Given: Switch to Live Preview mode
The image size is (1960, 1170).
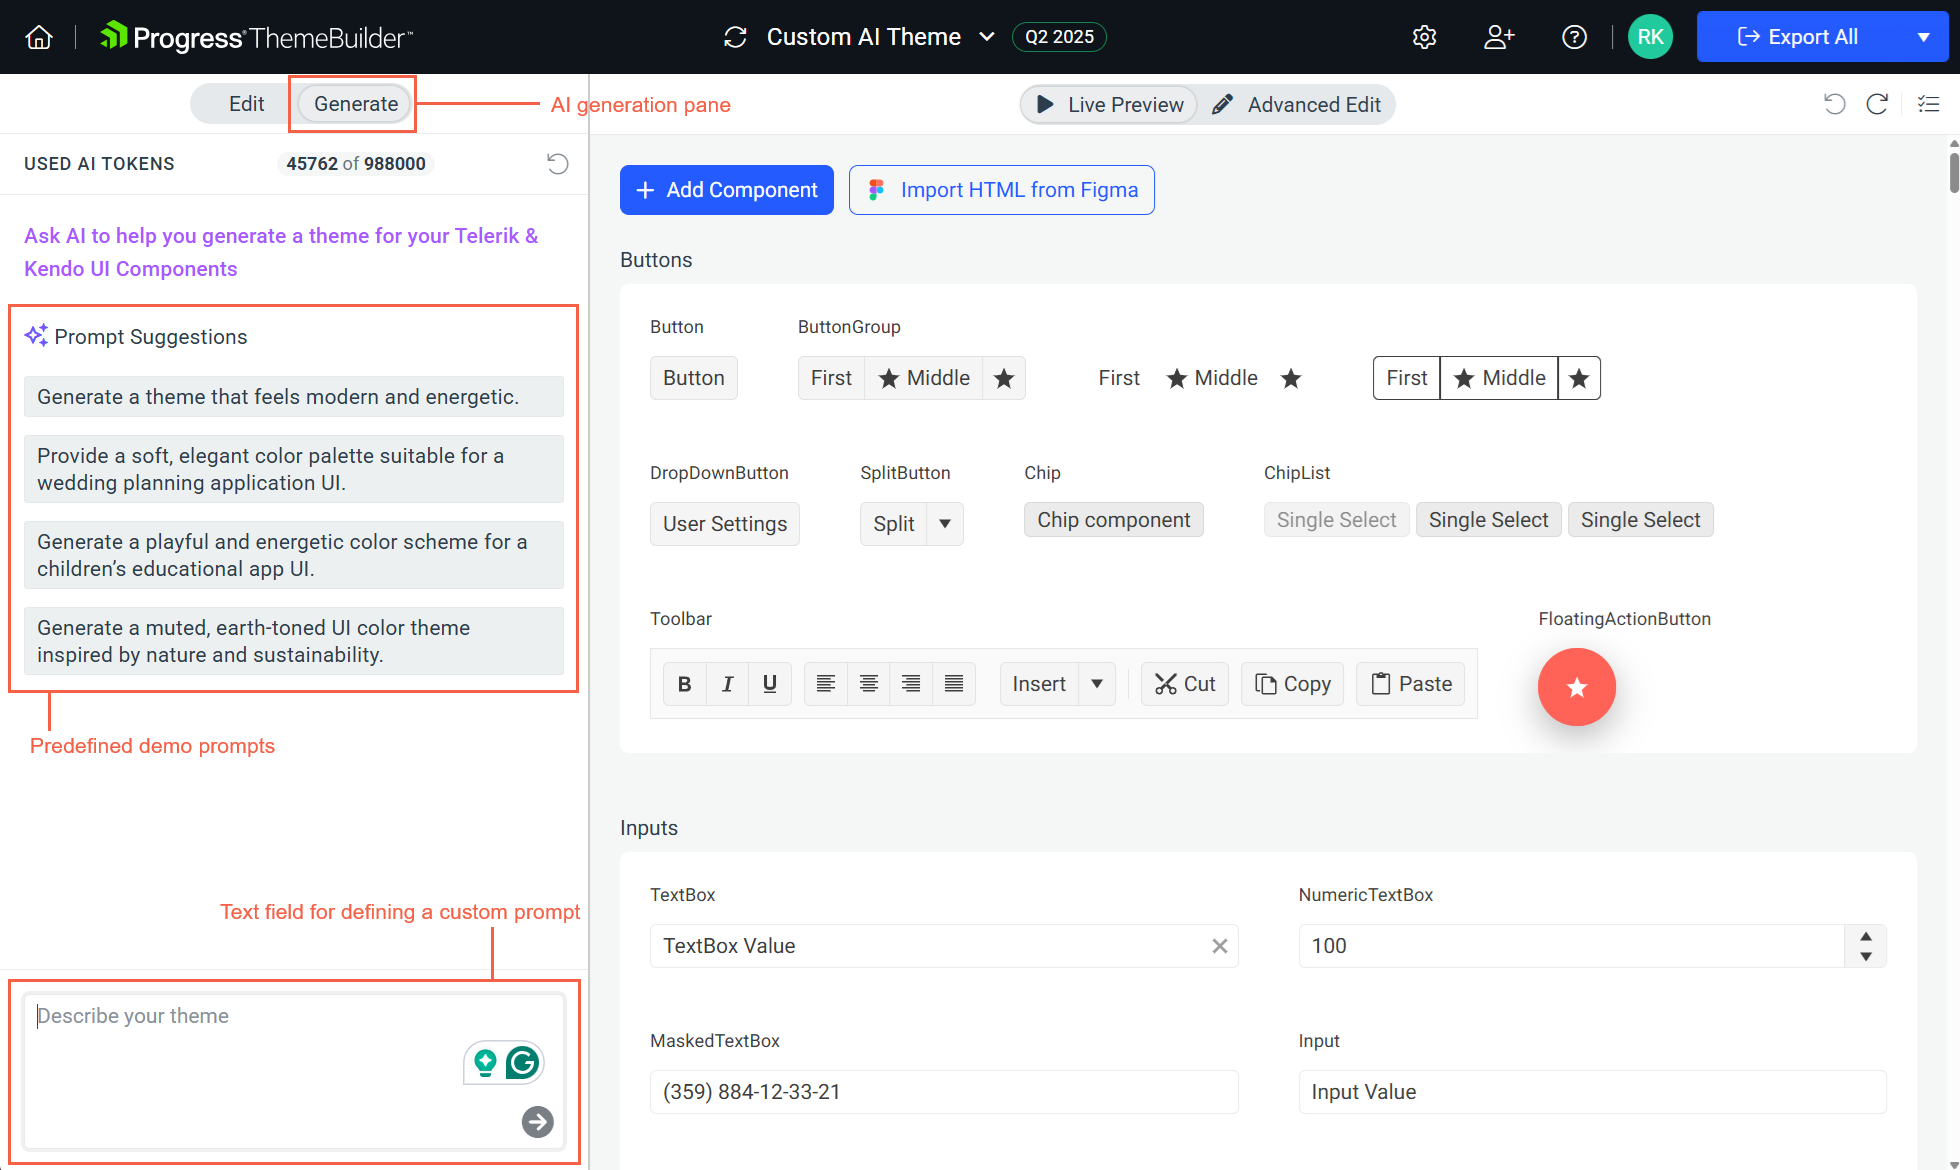Looking at the screenshot, I should point(1109,105).
